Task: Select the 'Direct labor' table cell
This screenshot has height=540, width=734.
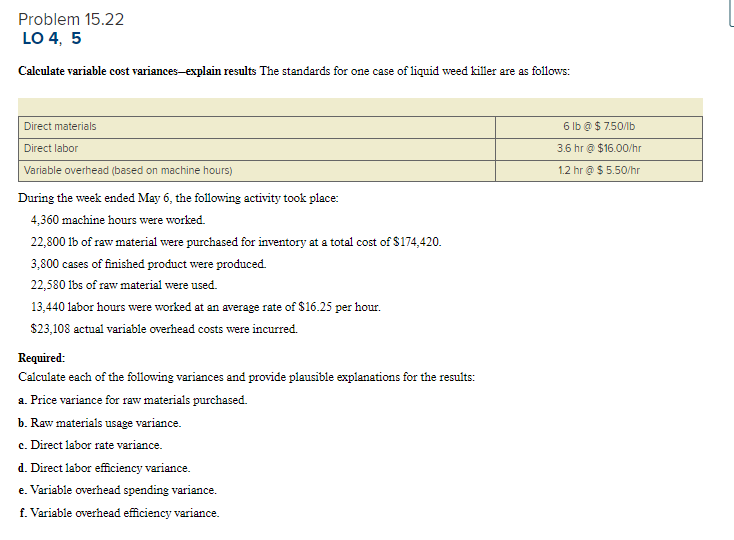Action: [257, 148]
